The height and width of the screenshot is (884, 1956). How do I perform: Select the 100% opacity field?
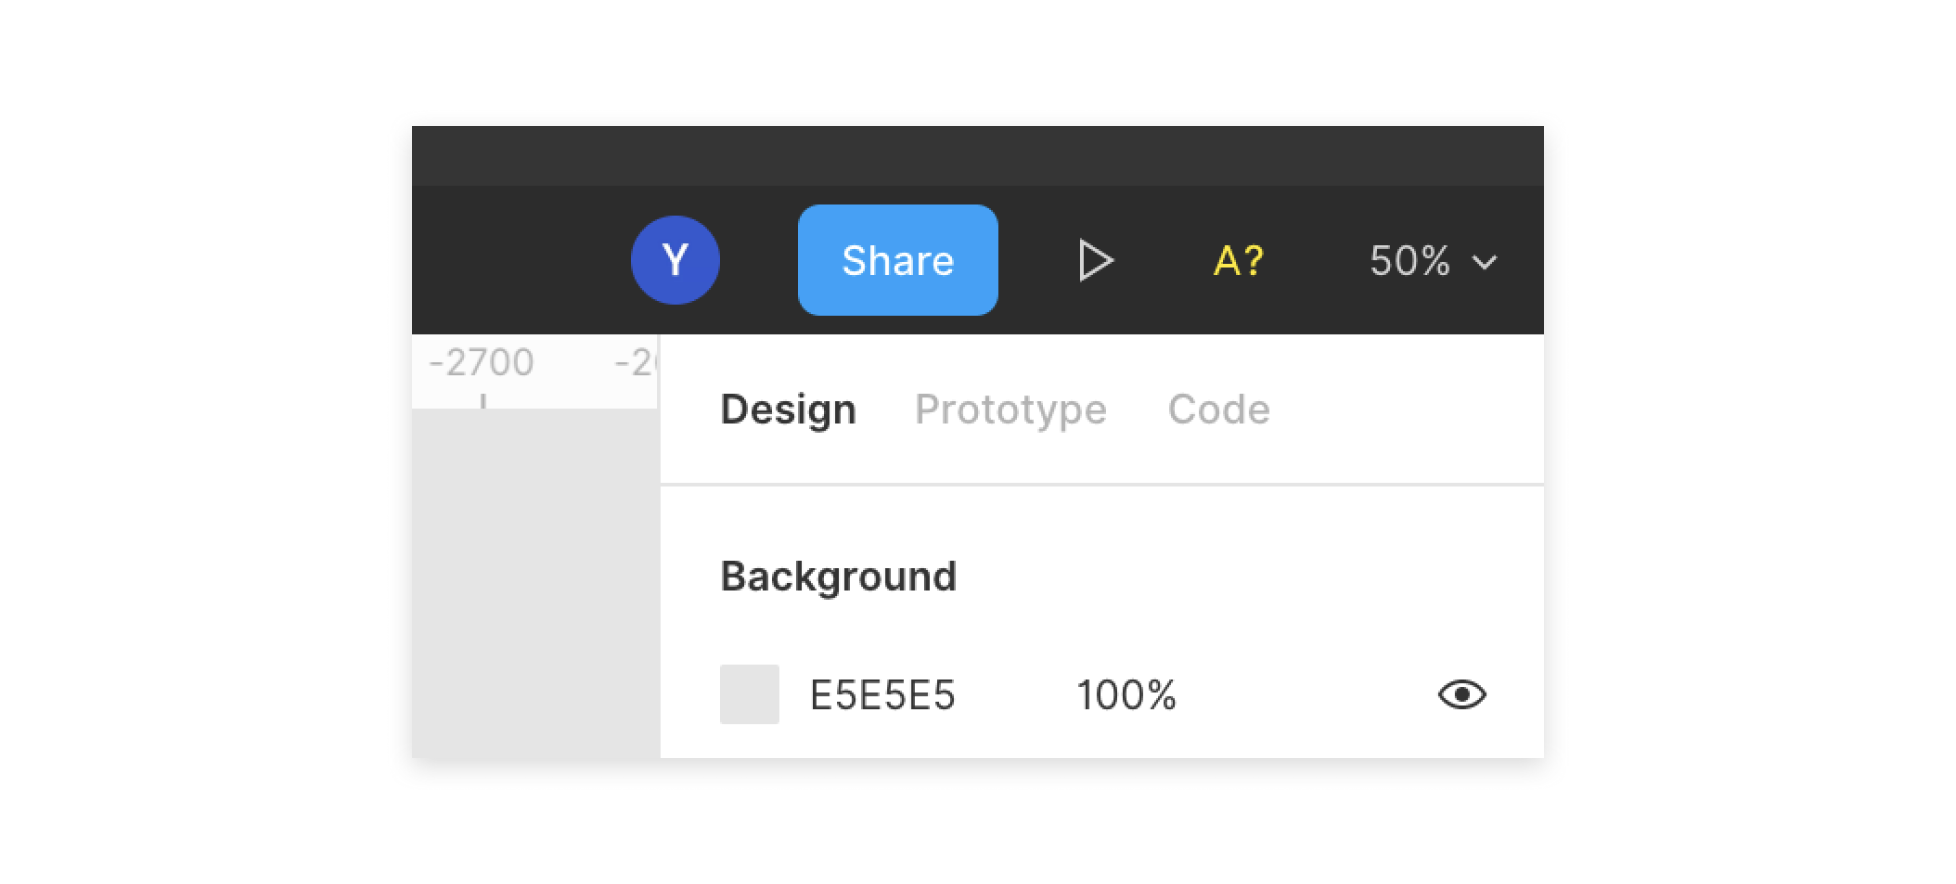pos(1126,695)
